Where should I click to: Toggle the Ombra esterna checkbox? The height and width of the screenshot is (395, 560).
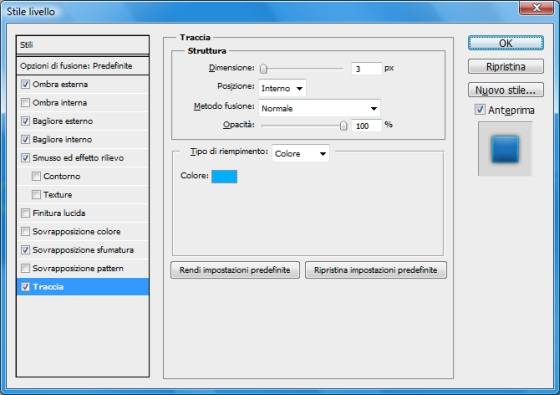point(25,84)
